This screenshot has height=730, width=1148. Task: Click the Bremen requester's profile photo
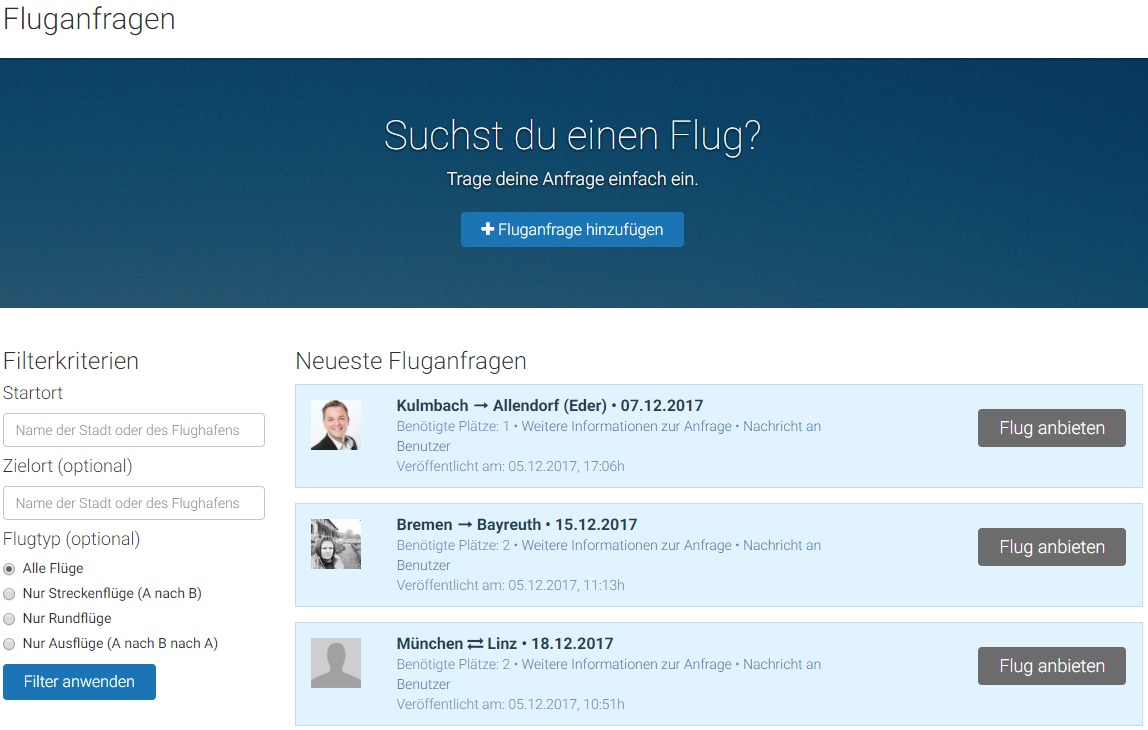[335, 543]
